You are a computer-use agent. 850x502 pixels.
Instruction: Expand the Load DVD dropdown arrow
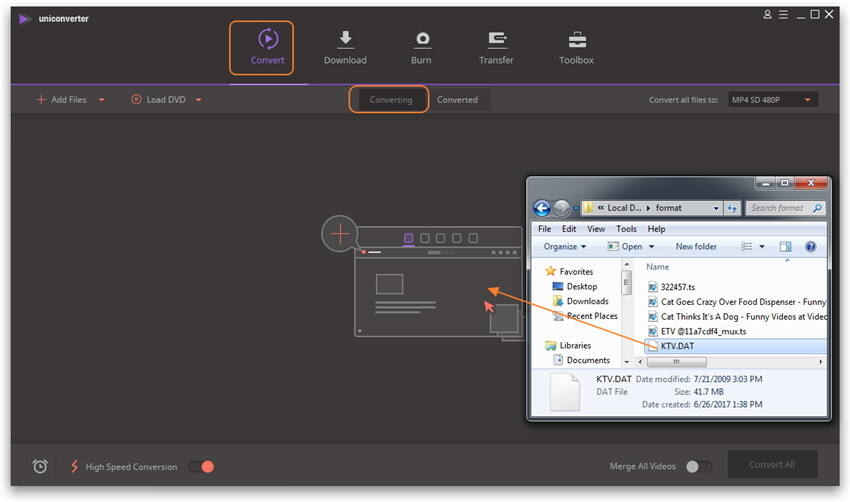click(199, 100)
